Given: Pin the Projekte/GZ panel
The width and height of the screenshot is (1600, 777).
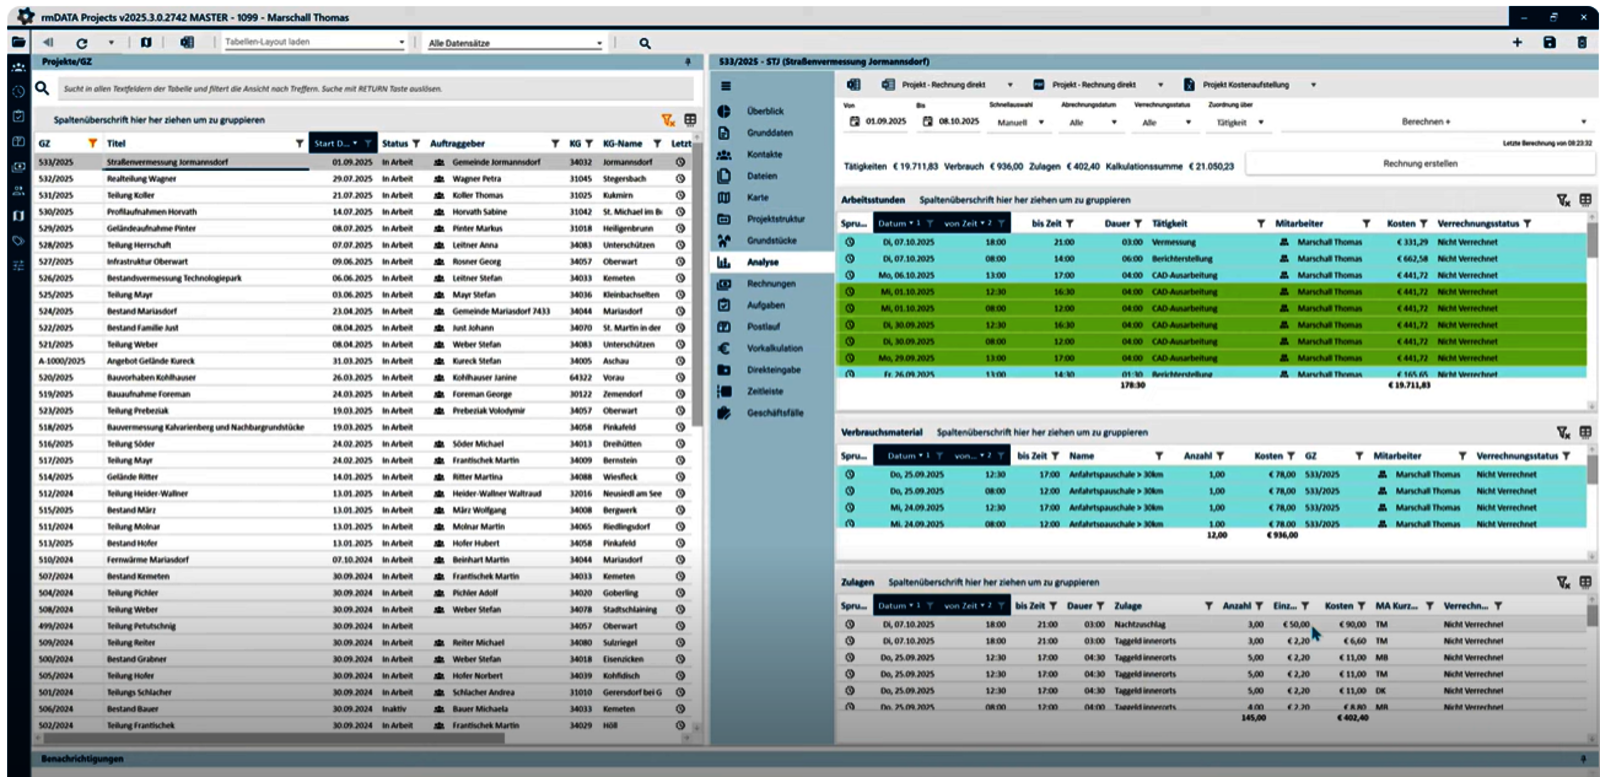Looking at the screenshot, I should [x=687, y=62].
